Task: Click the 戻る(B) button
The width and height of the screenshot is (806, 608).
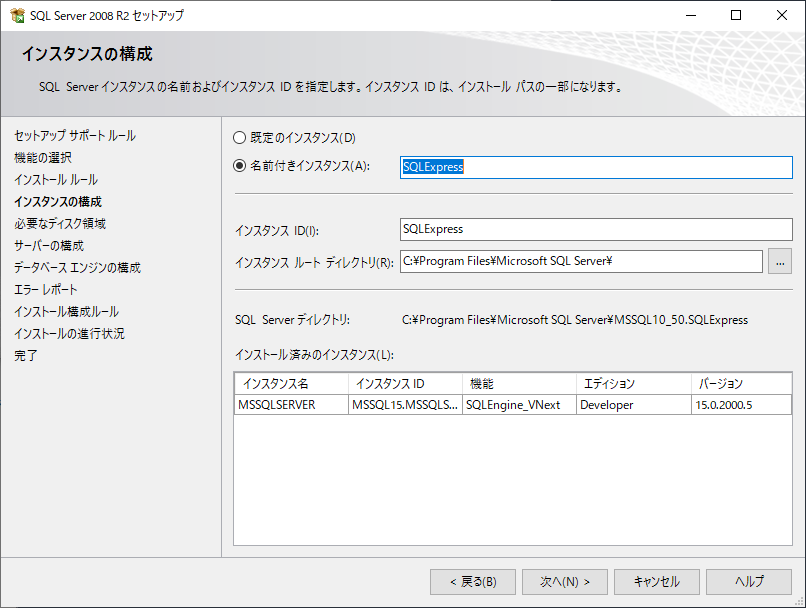Action: pos(472,582)
